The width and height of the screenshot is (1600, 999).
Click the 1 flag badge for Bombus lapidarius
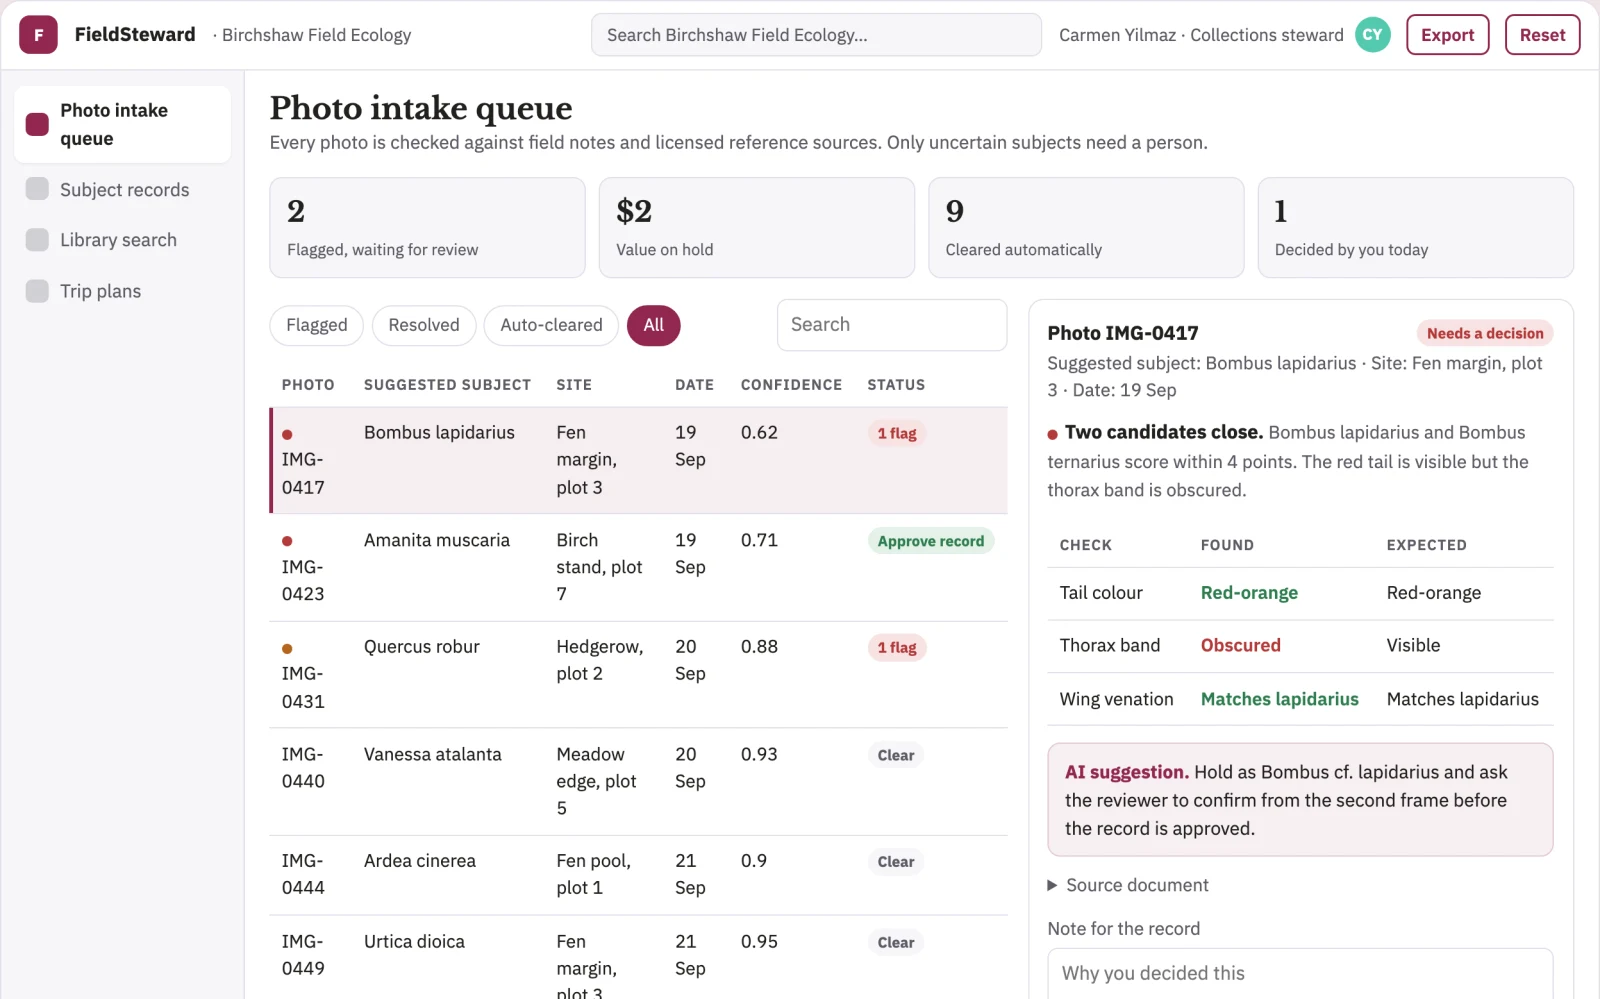click(x=897, y=433)
